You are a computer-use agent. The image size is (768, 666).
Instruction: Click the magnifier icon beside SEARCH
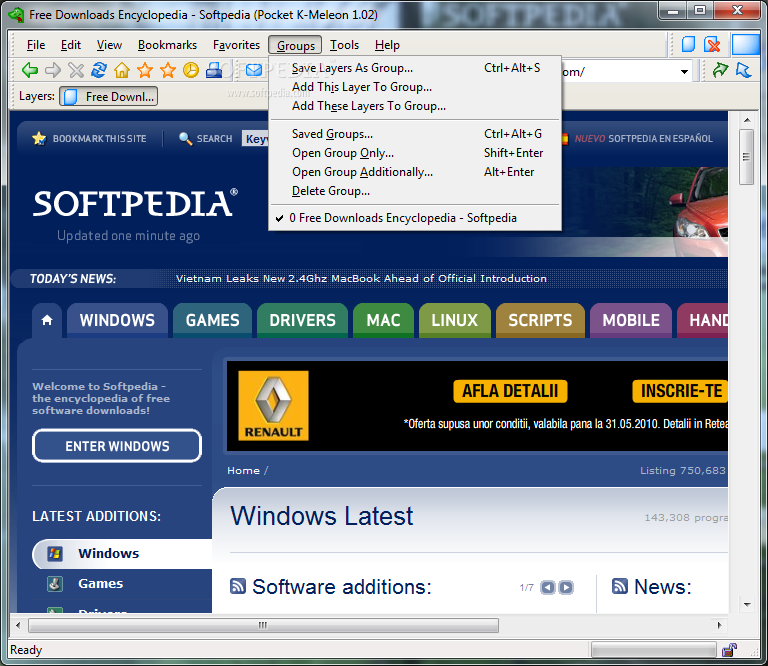[185, 139]
